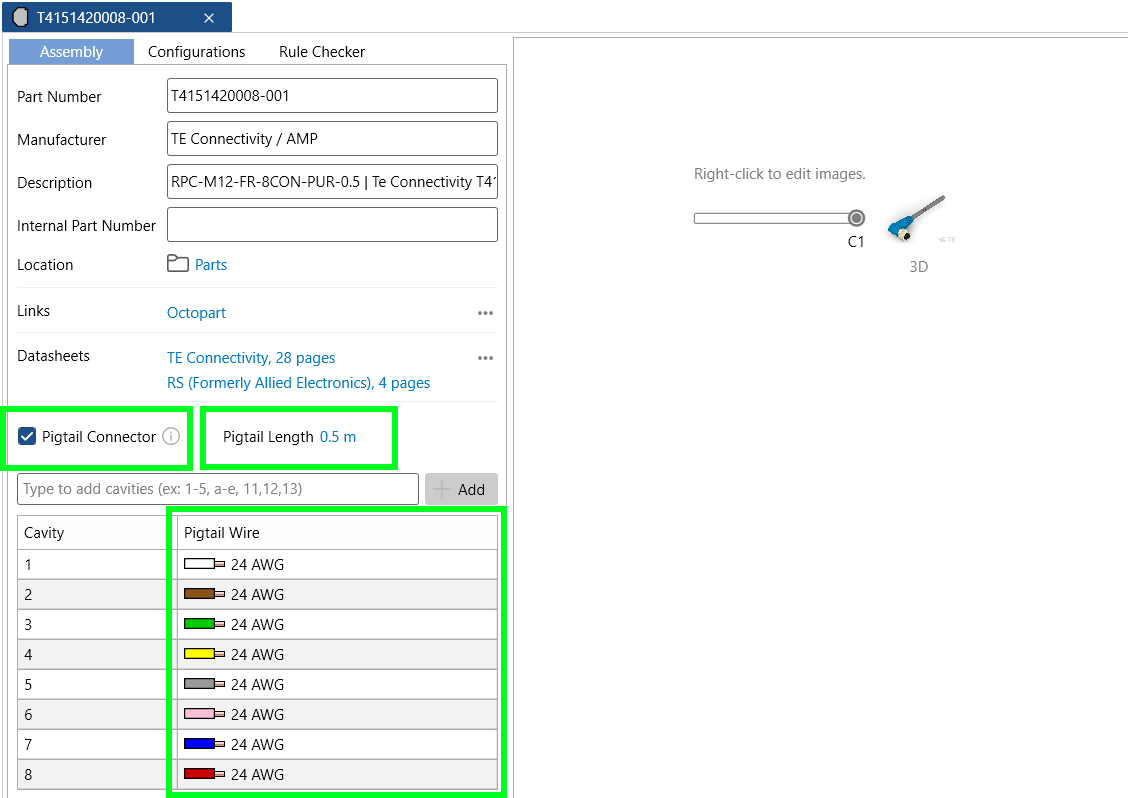Click the folder icon beside Parts location
The image size is (1128, 798).
178,263
